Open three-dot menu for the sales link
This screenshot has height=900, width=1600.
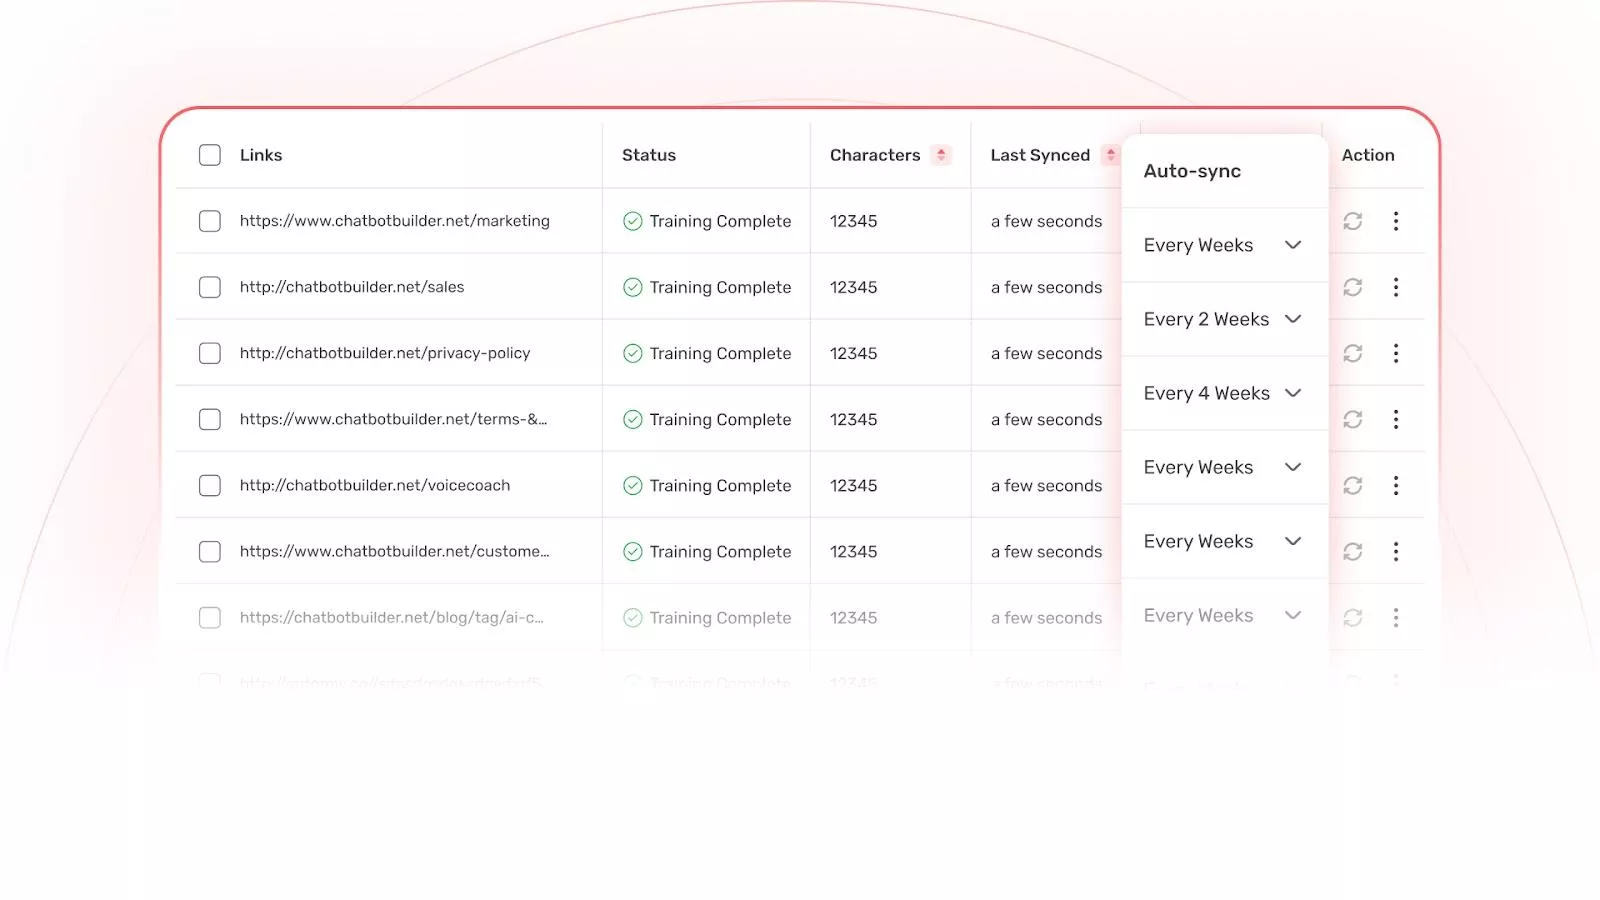[x=1396, y=287]
